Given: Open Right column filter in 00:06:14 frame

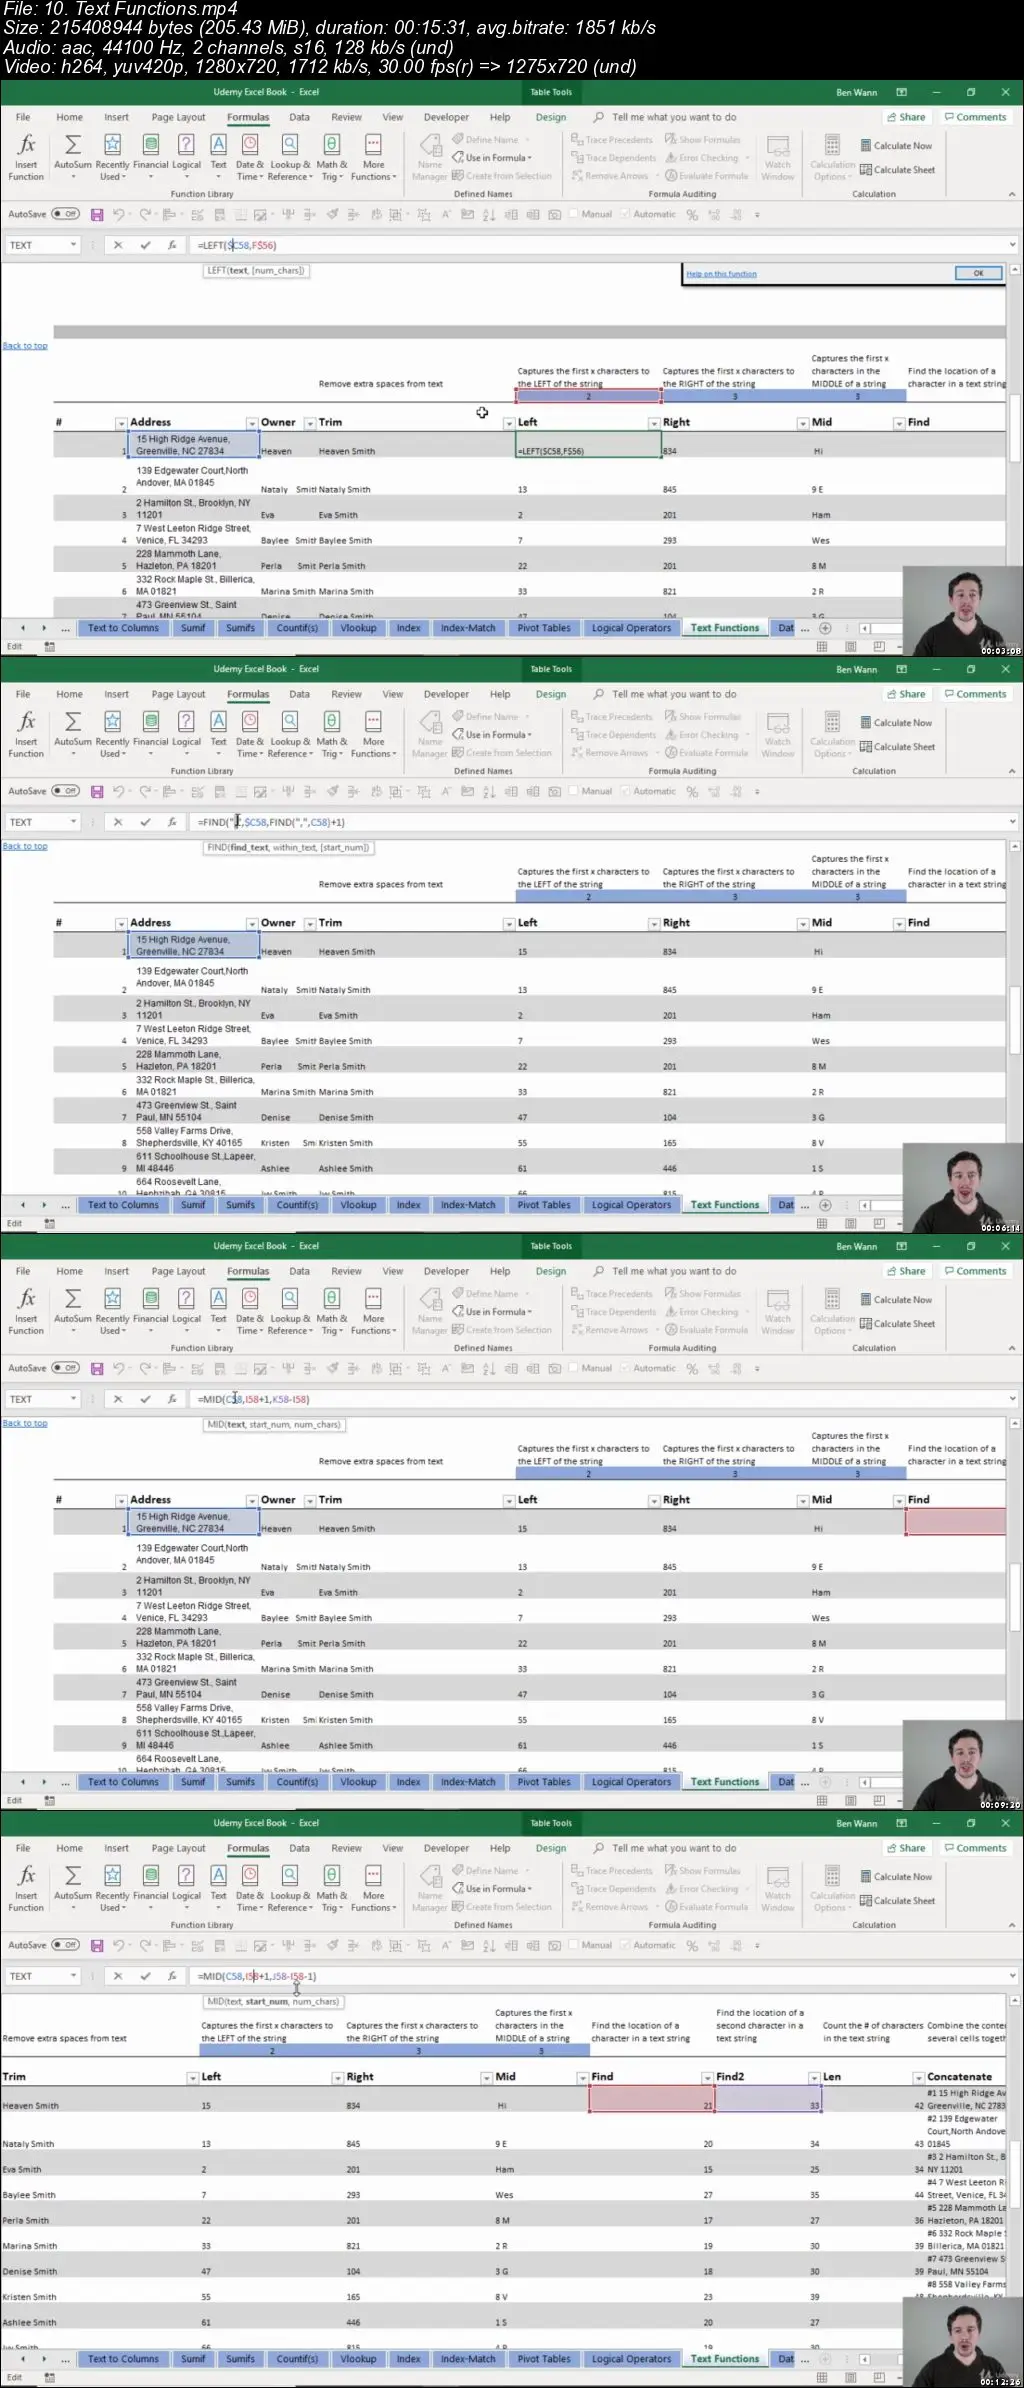Looking at the screenshot, I should pos(802,924).
